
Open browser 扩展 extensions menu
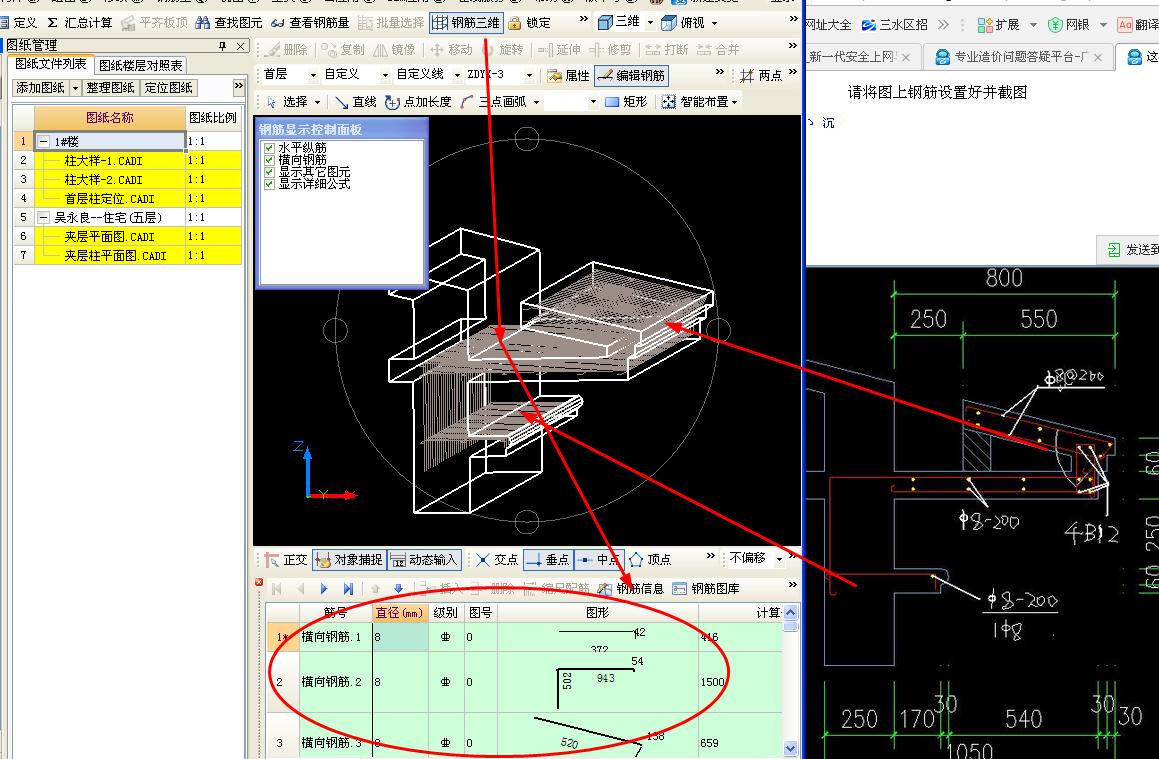tap(1006, 24)
